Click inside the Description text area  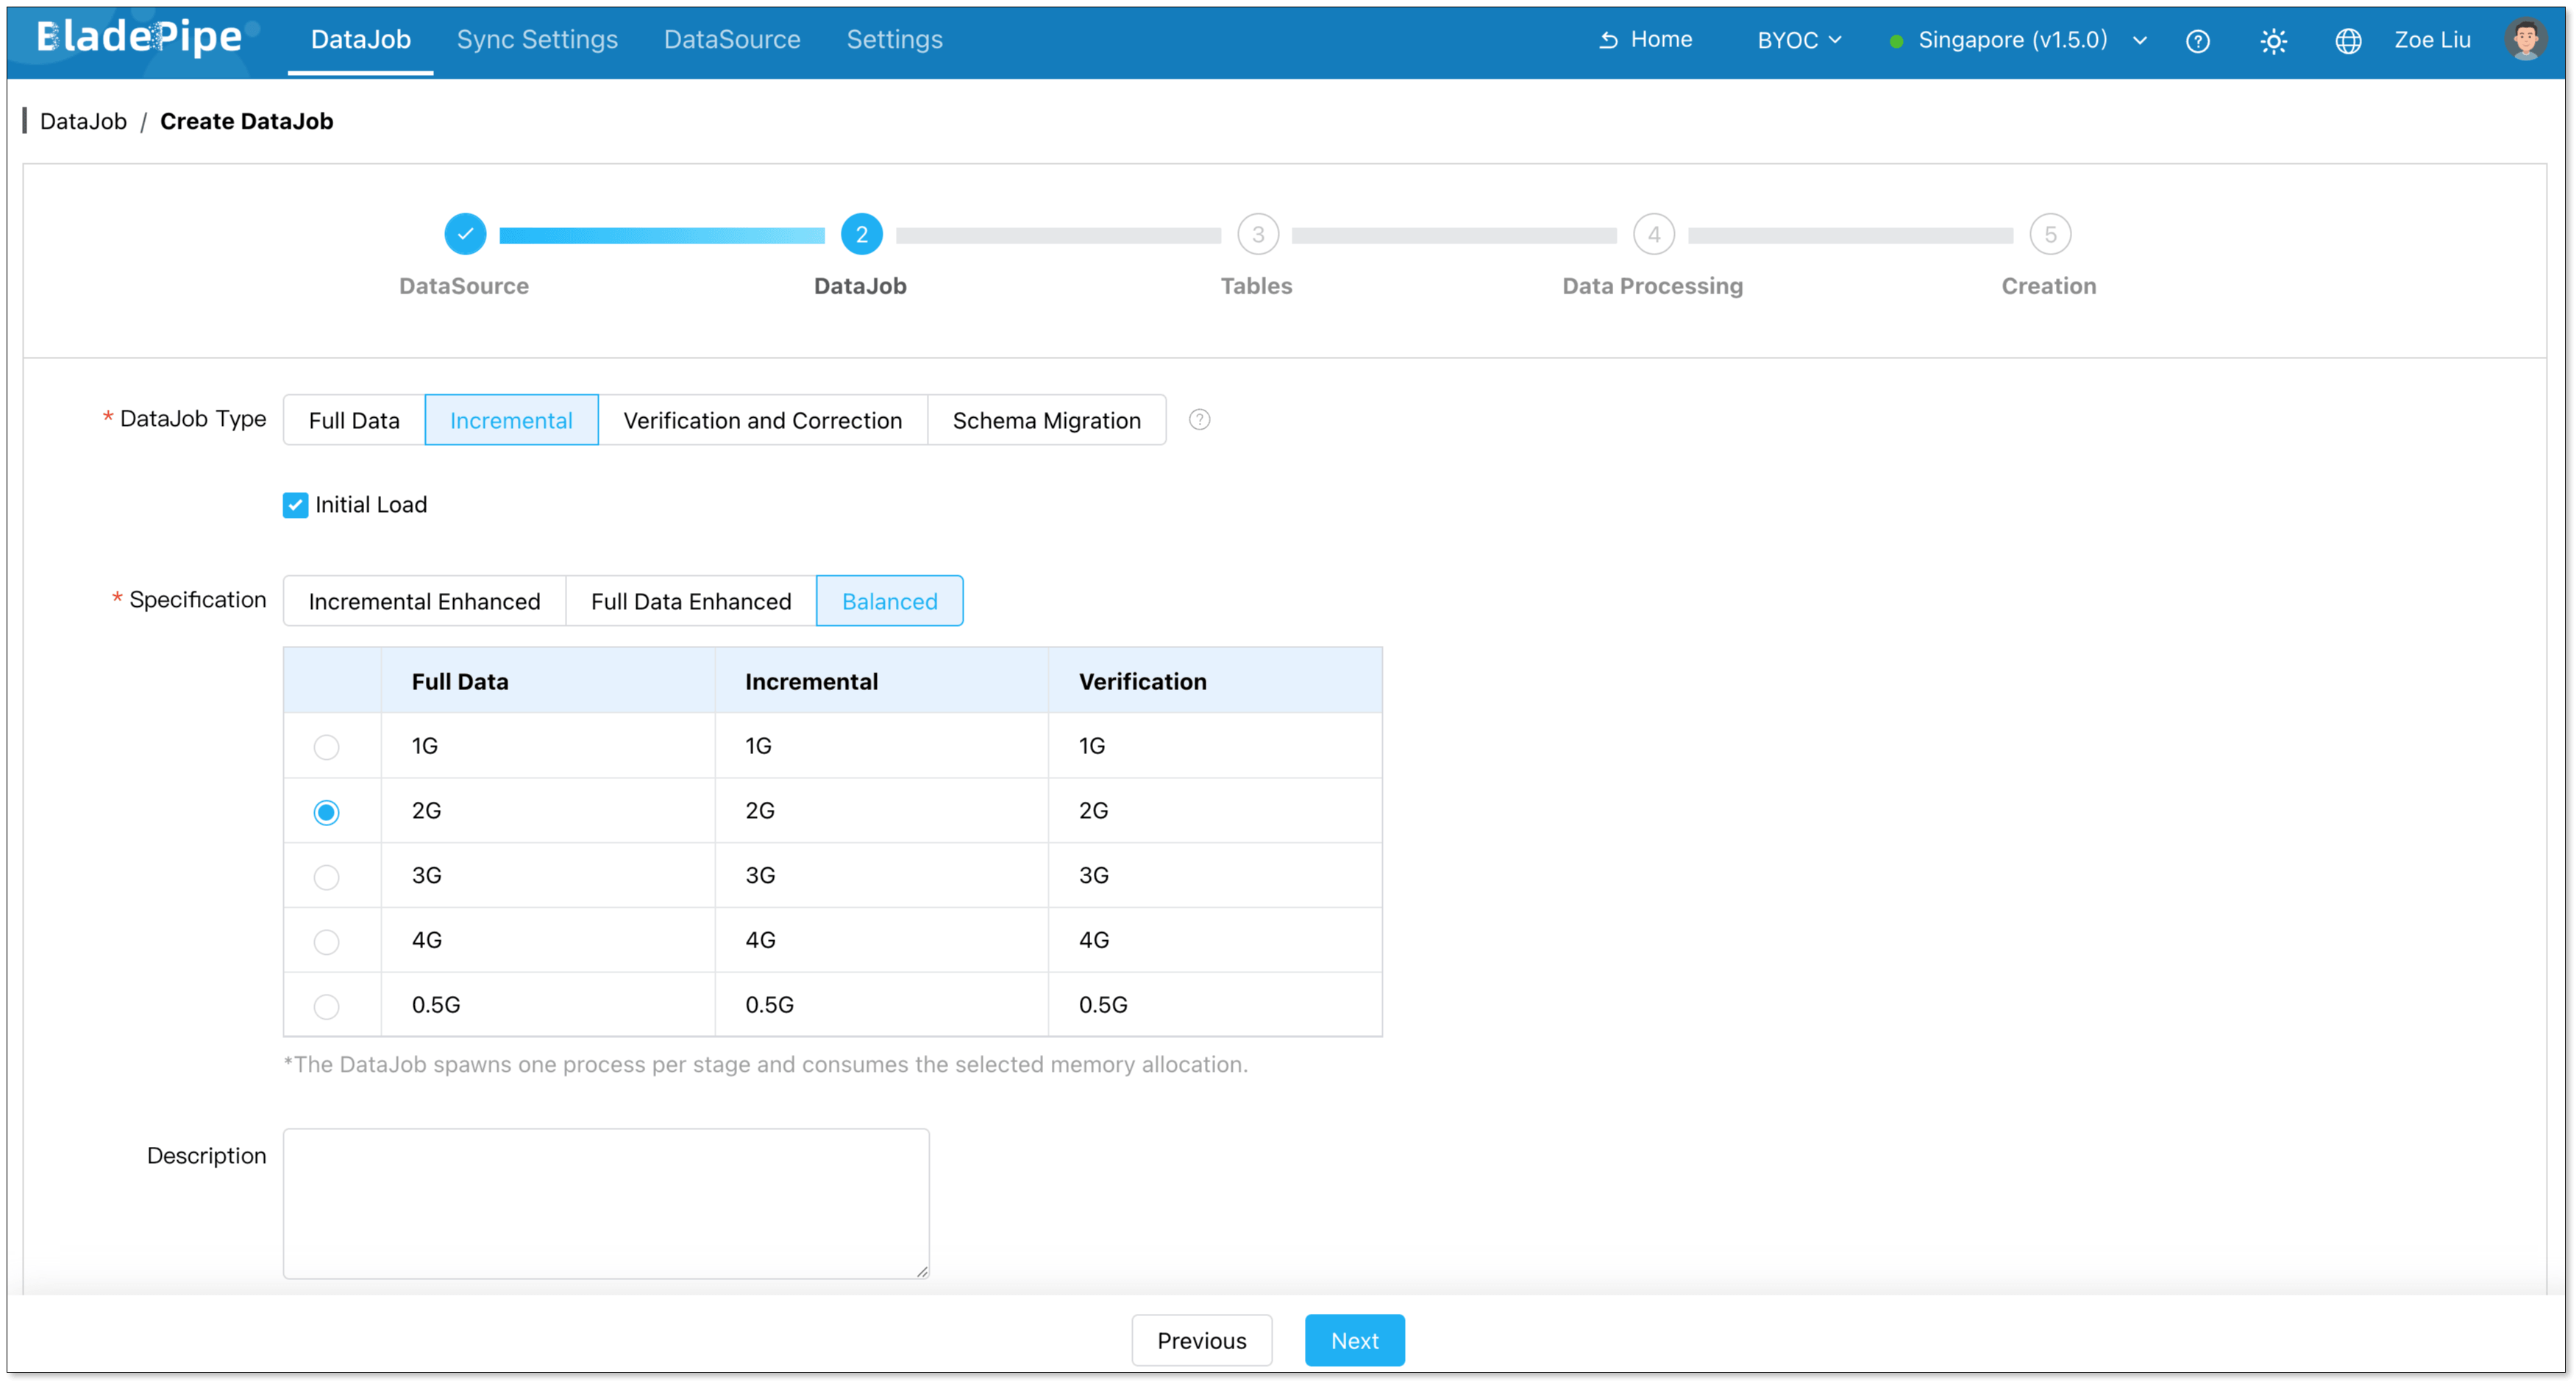tap(606, 1203)
